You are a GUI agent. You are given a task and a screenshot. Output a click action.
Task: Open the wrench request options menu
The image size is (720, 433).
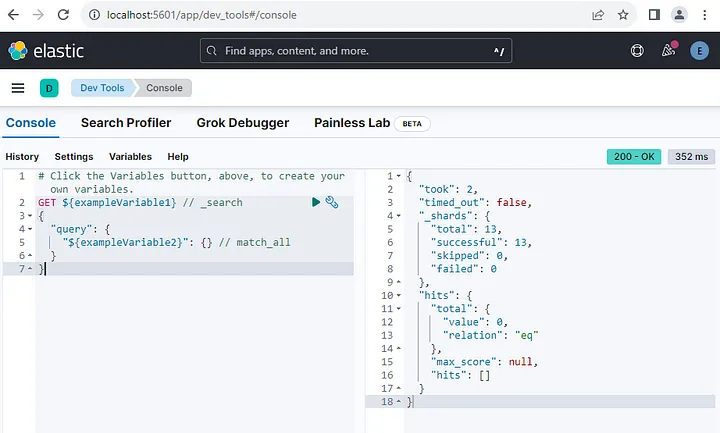[332, 202]
